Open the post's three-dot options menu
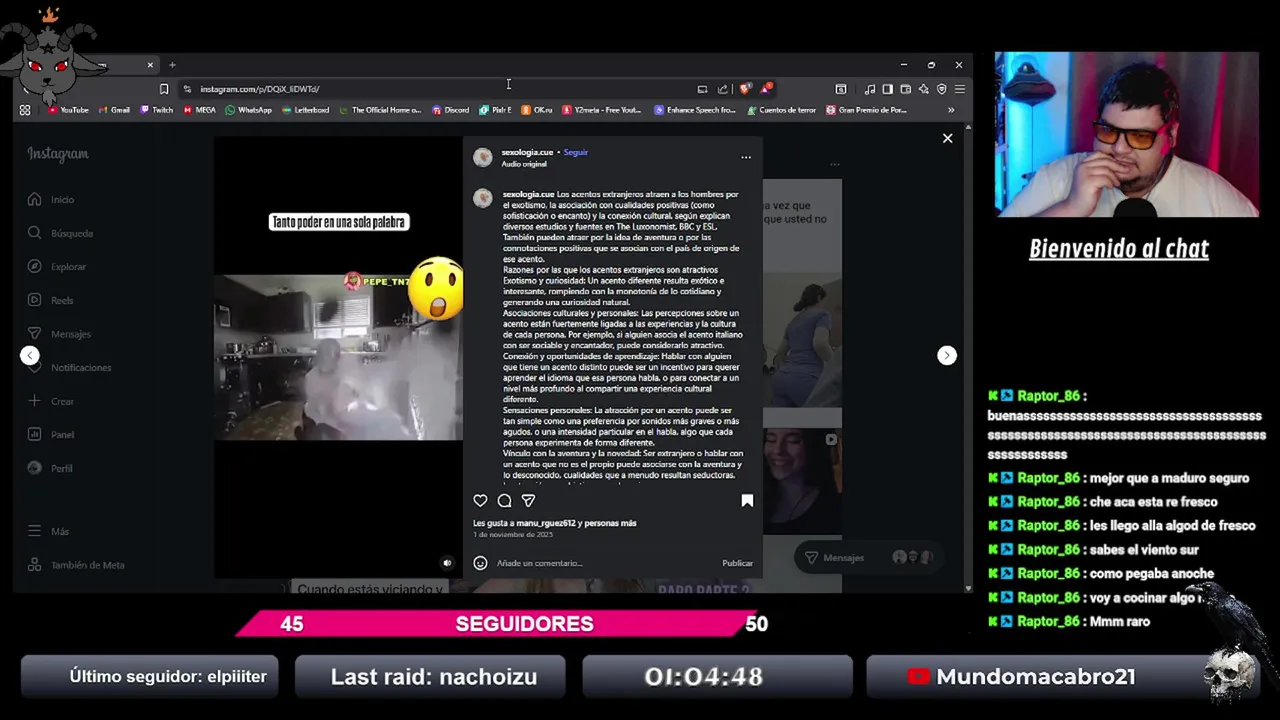The height and width of the screenshot is (720, 1280). [x=746, y=157]
